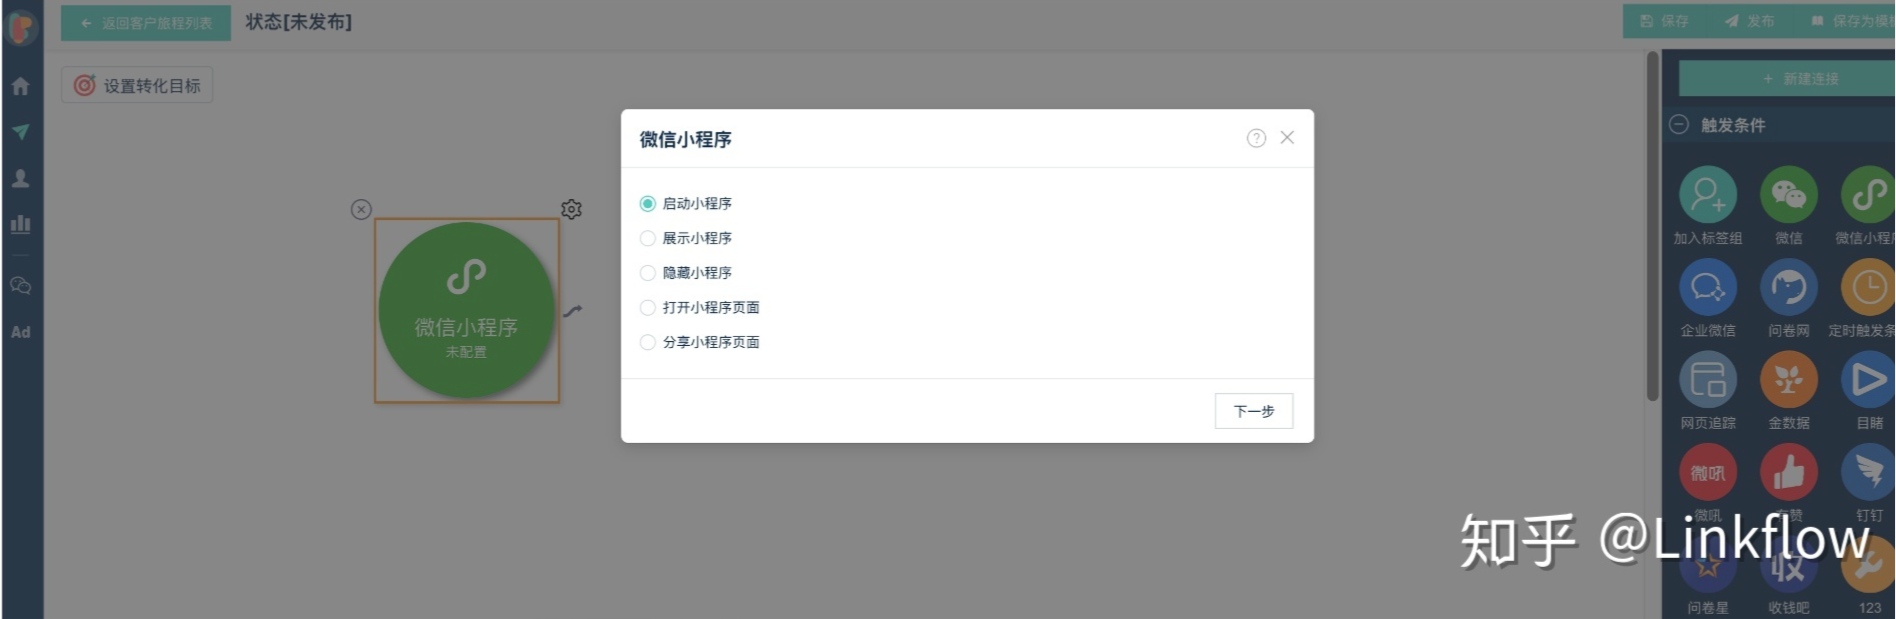Viewport: 1896px width, 619px height.
Task: Select the 微信小程序 icon in the side panel
Action: 1868,195
